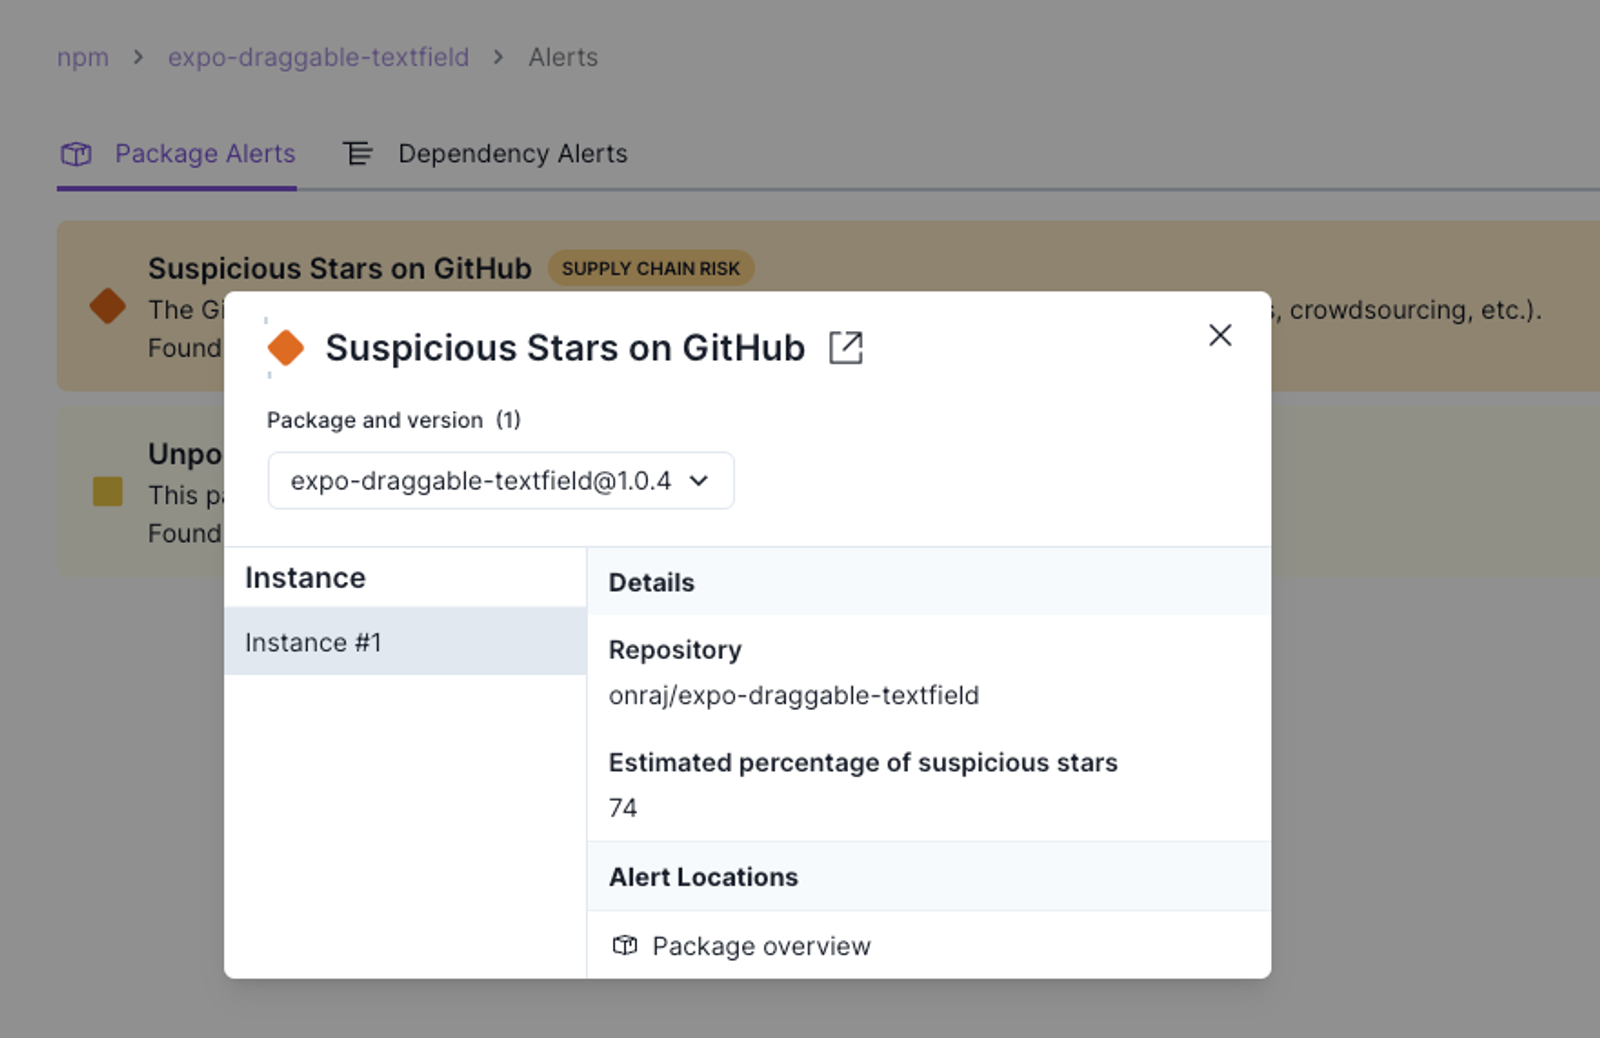The image size is (1600, 1038).
Task: Click the Suspicious Stars on GitHub background alert title
Action: tap(340, 268)
